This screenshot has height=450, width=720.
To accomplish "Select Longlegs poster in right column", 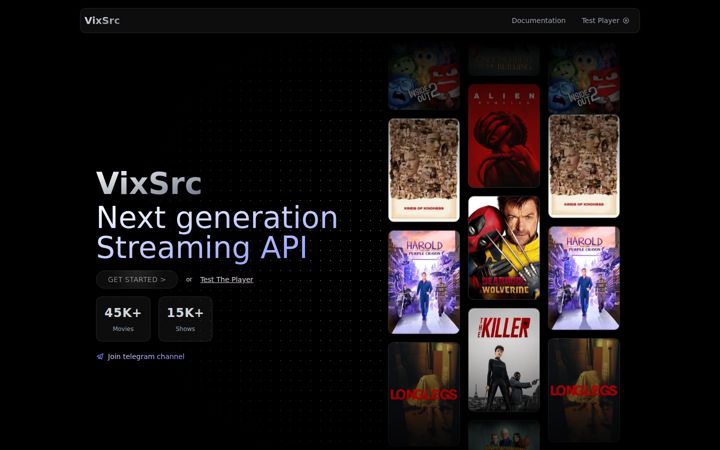I will coord(584,390).
